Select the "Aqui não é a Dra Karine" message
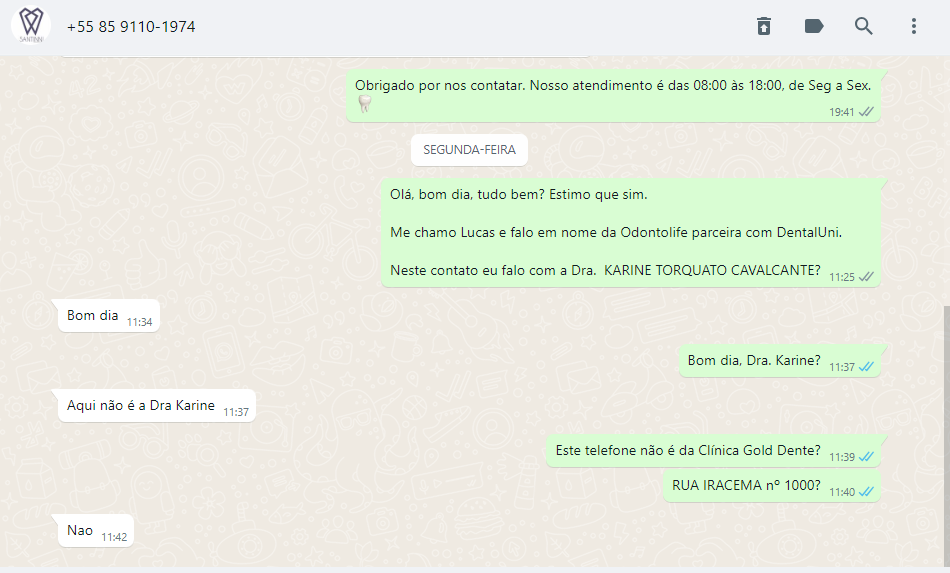 click(157, 406)
